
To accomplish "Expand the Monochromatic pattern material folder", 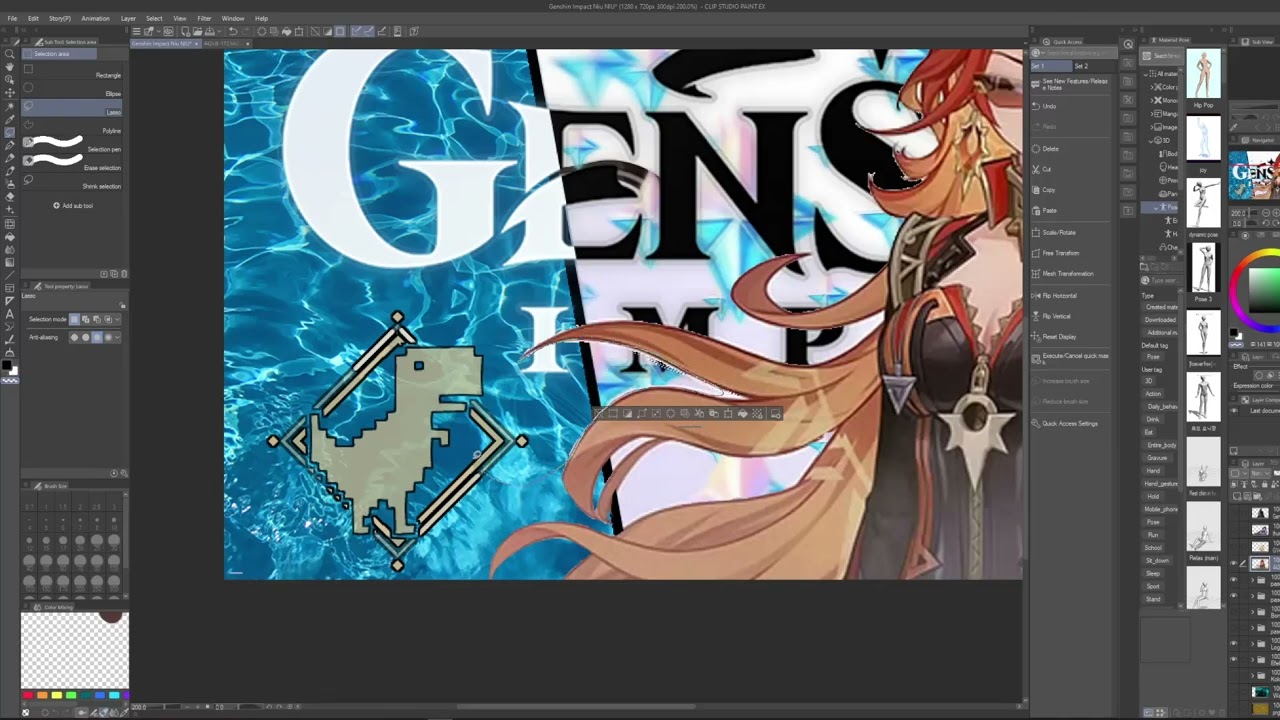I will tap(1152, 100).
